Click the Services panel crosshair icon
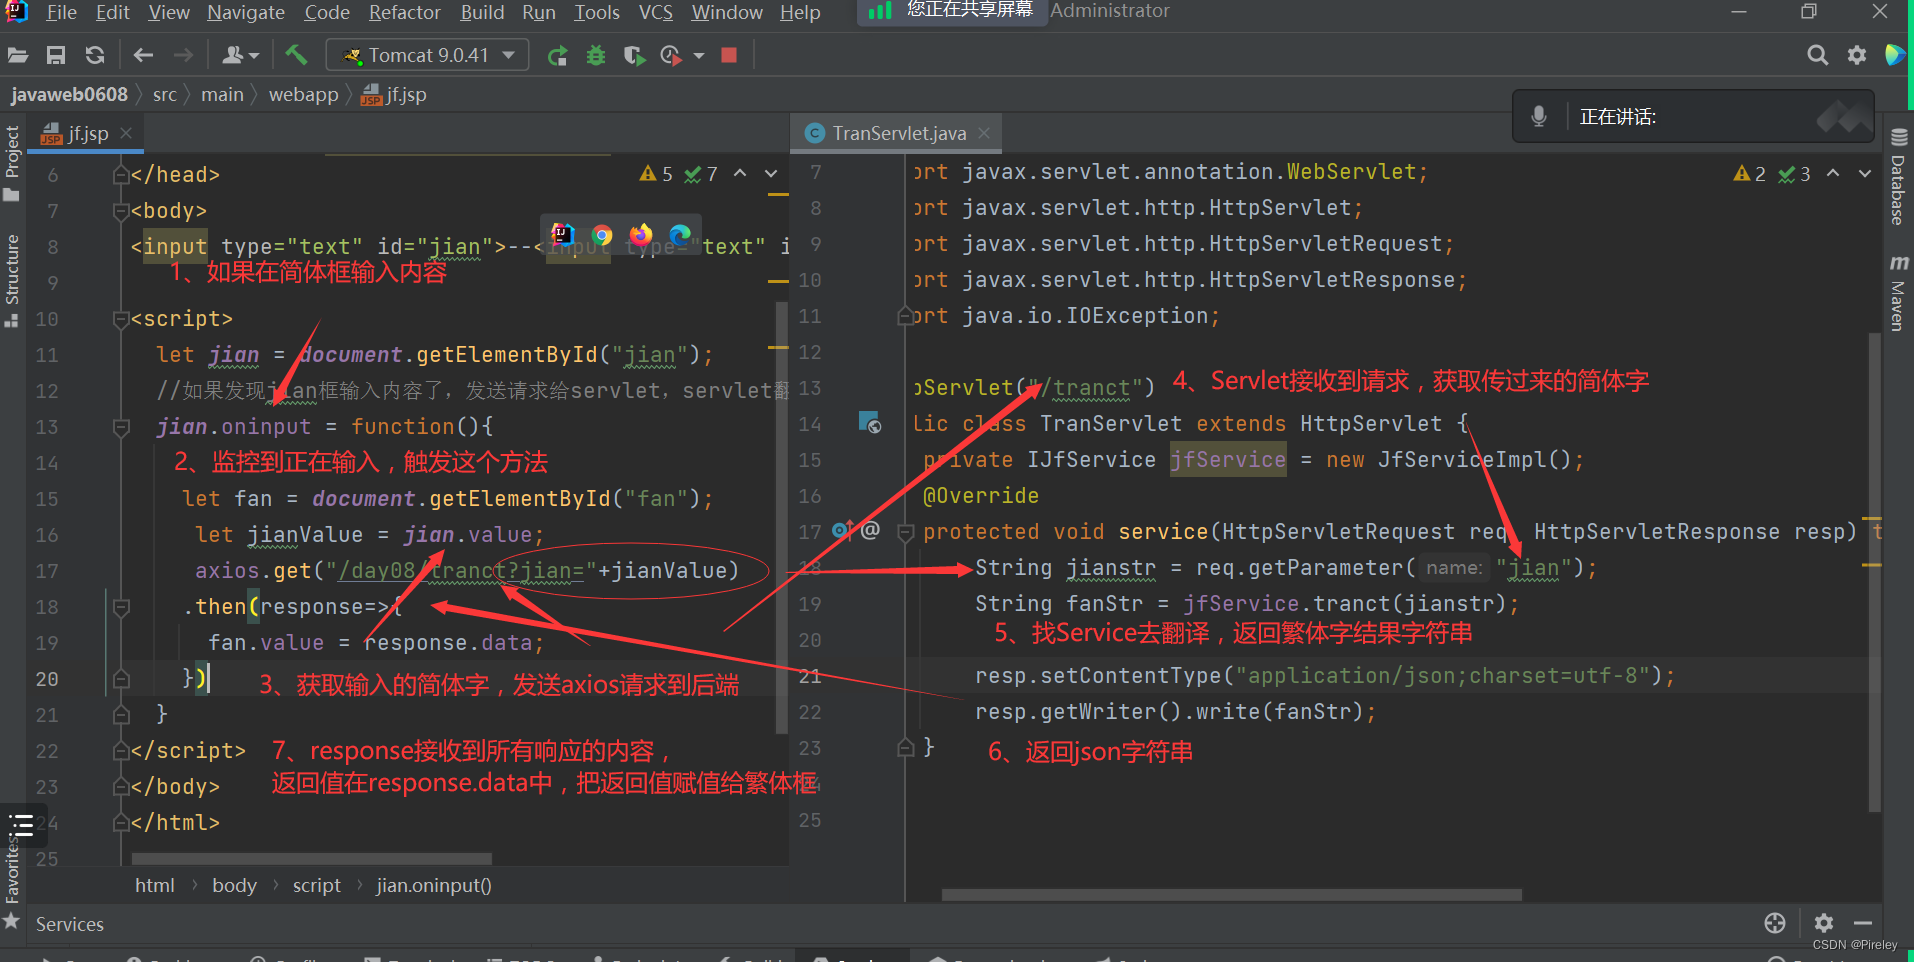 (1775, 923)
